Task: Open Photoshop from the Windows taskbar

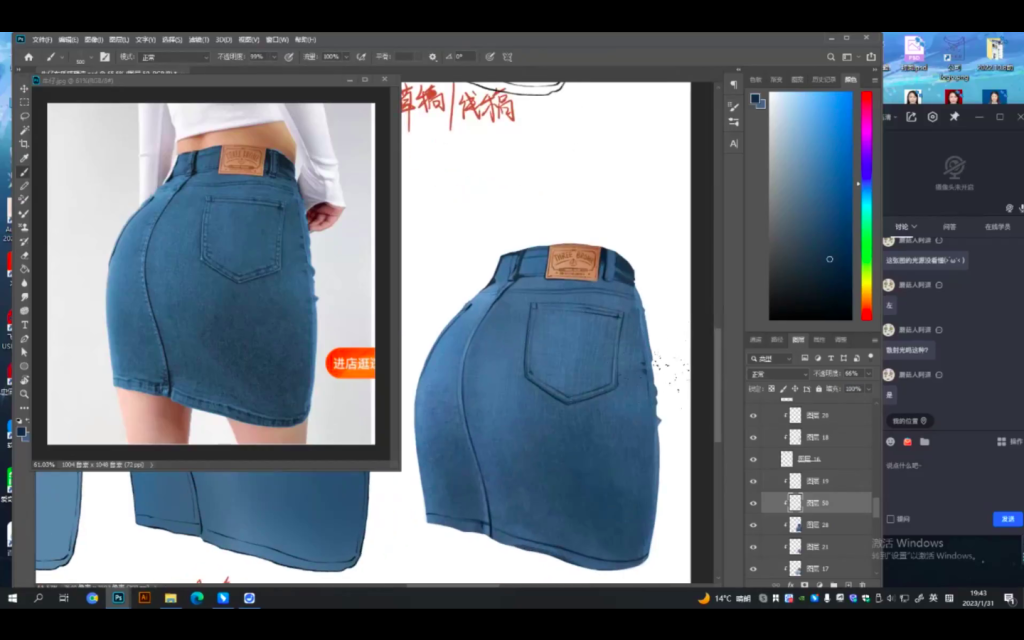Action: pos(118,598)
